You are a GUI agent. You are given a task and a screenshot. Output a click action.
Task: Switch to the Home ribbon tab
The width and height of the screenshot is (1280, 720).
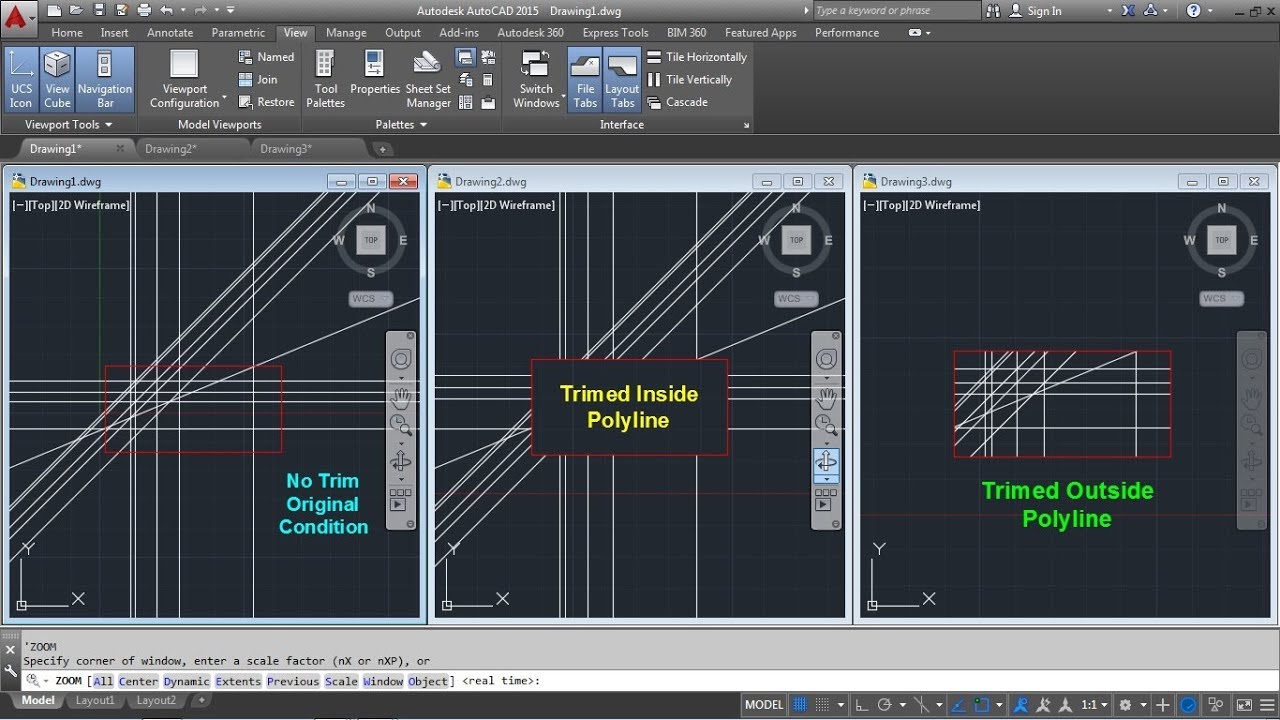coord(67,33)
